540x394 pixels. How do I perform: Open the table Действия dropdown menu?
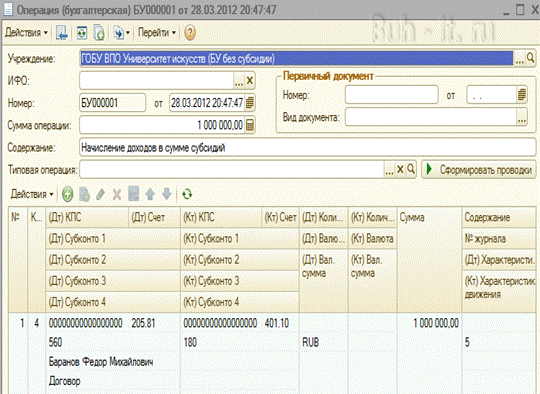tap(32, 195)
